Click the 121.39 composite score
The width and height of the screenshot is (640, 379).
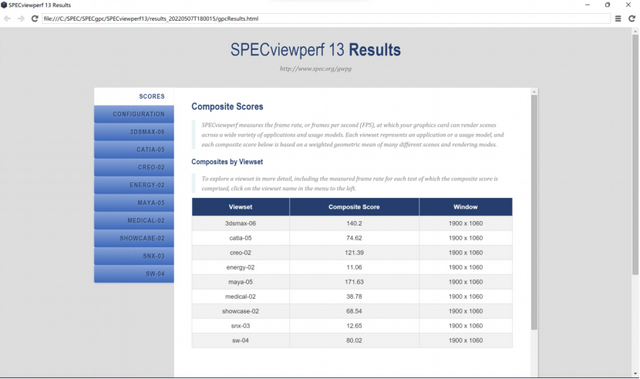354,253
